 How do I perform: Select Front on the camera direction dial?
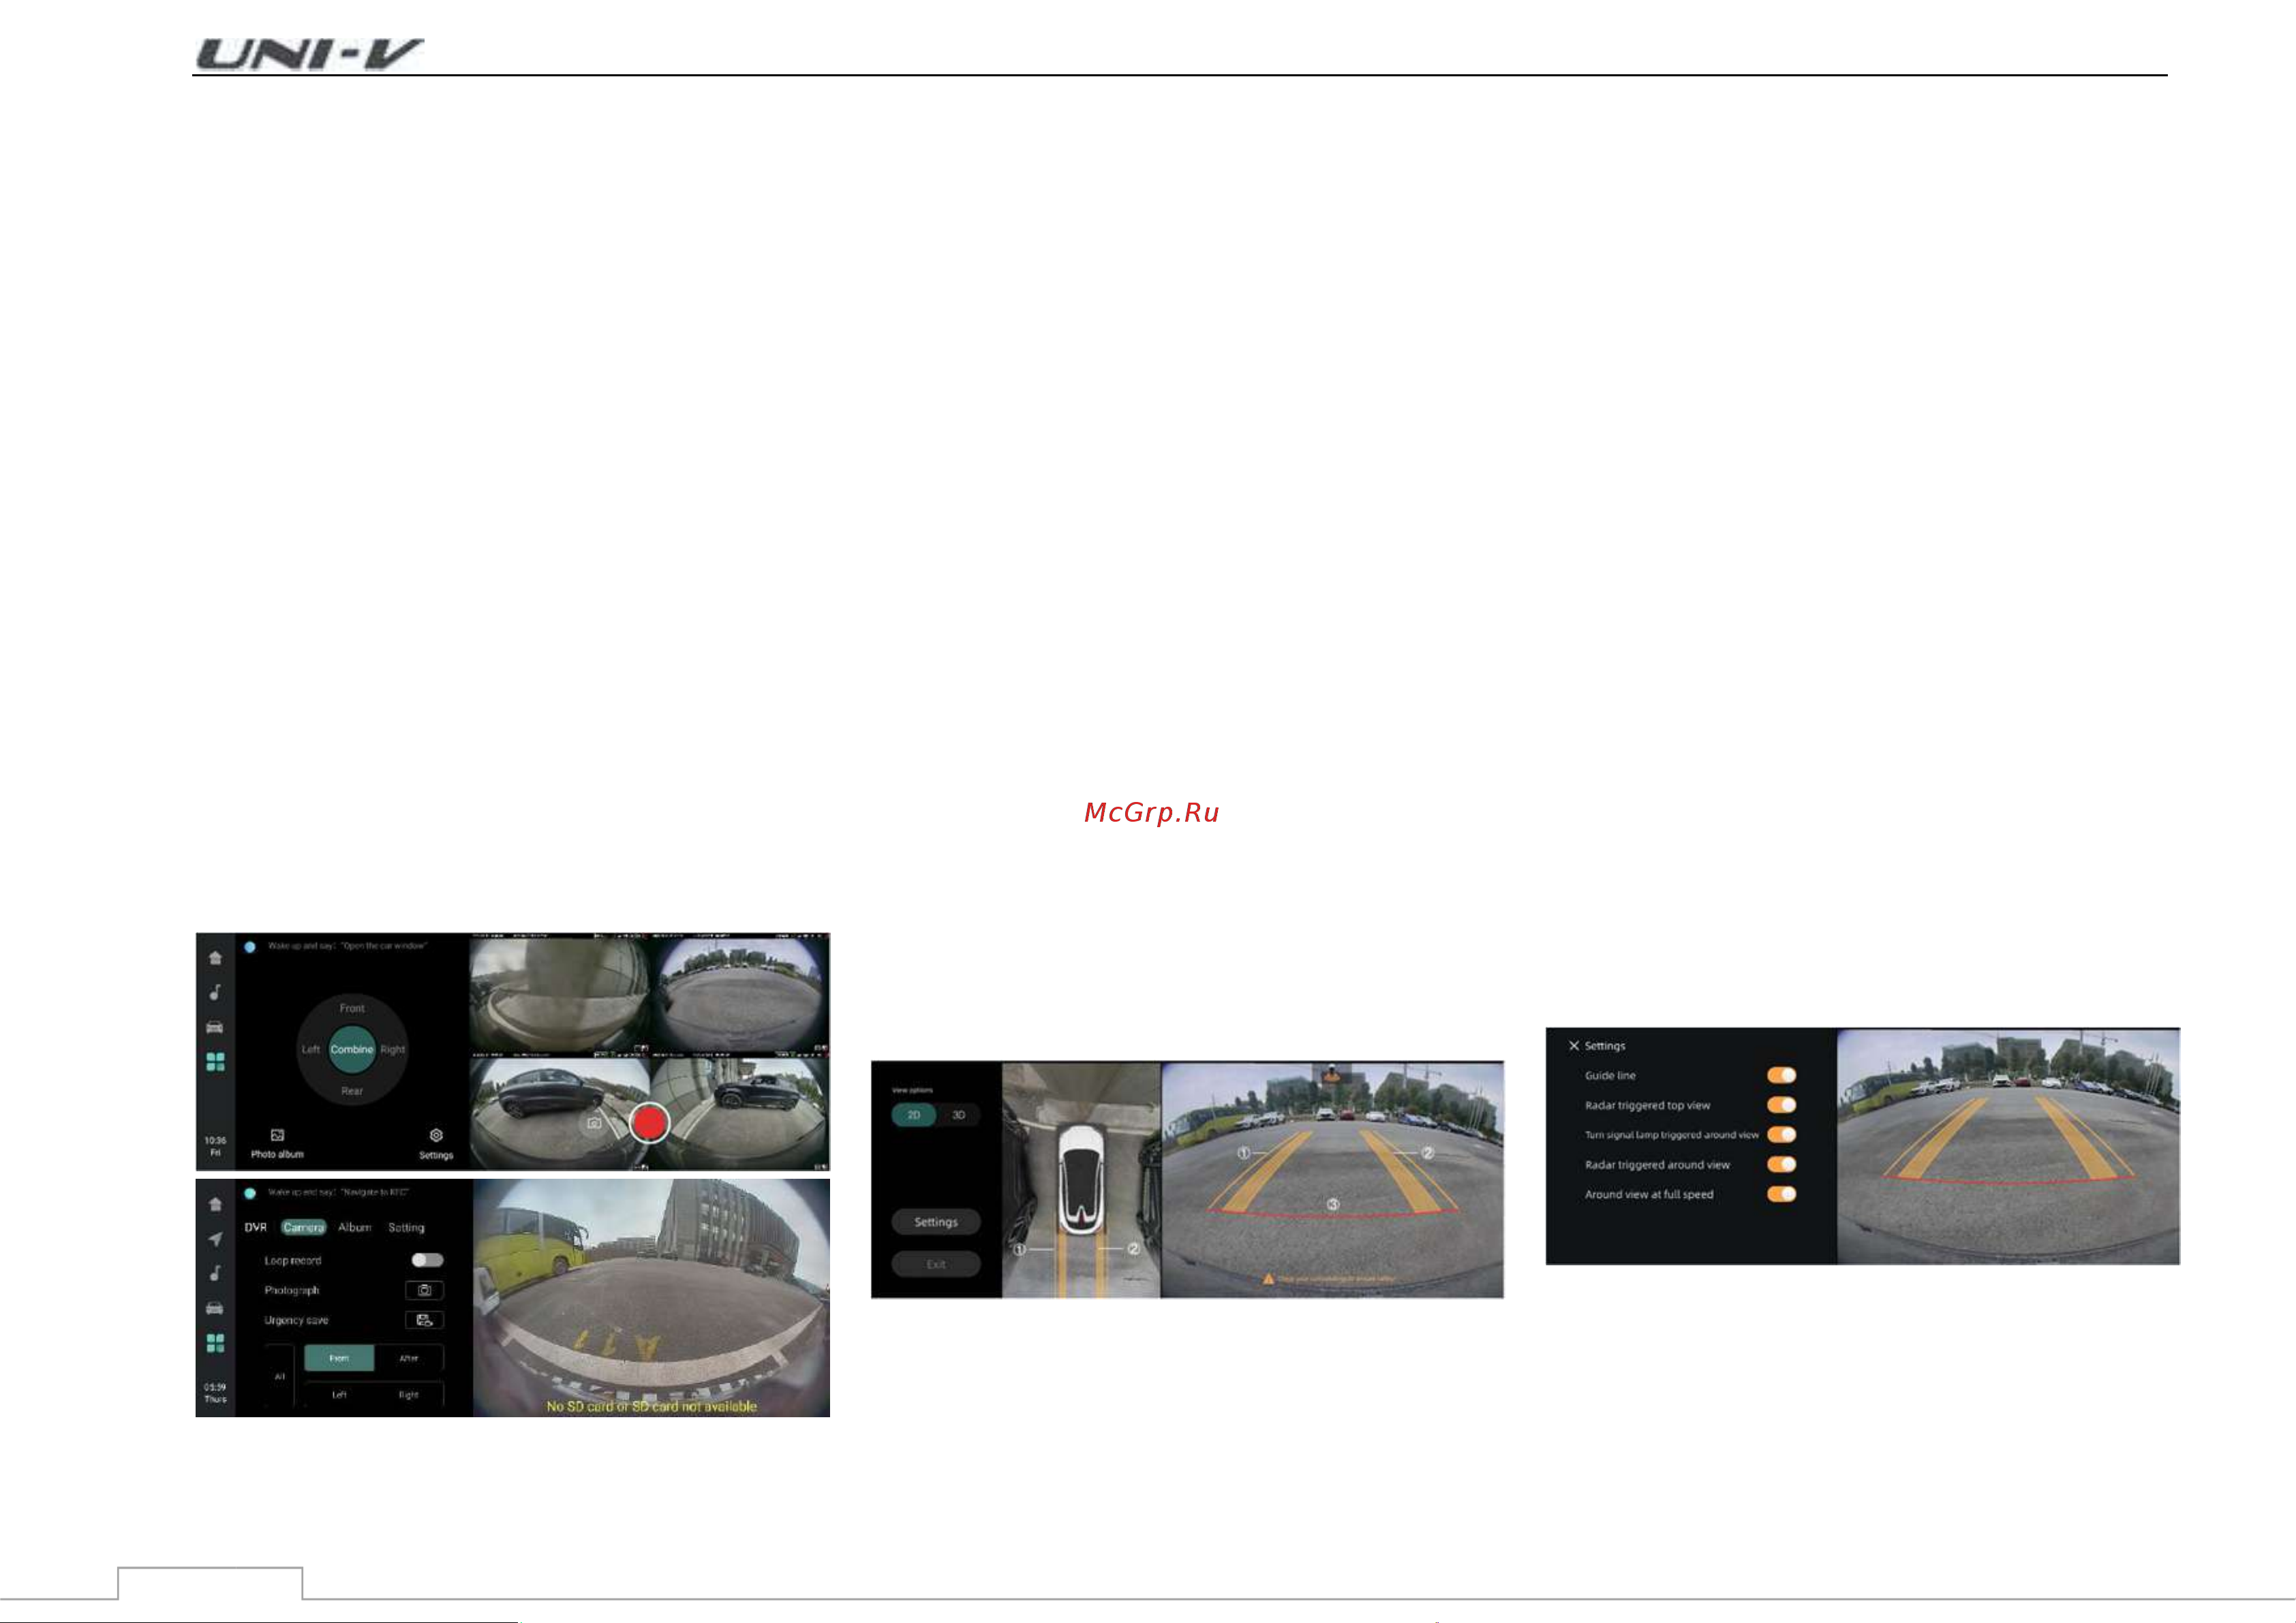click(352, 1008)
